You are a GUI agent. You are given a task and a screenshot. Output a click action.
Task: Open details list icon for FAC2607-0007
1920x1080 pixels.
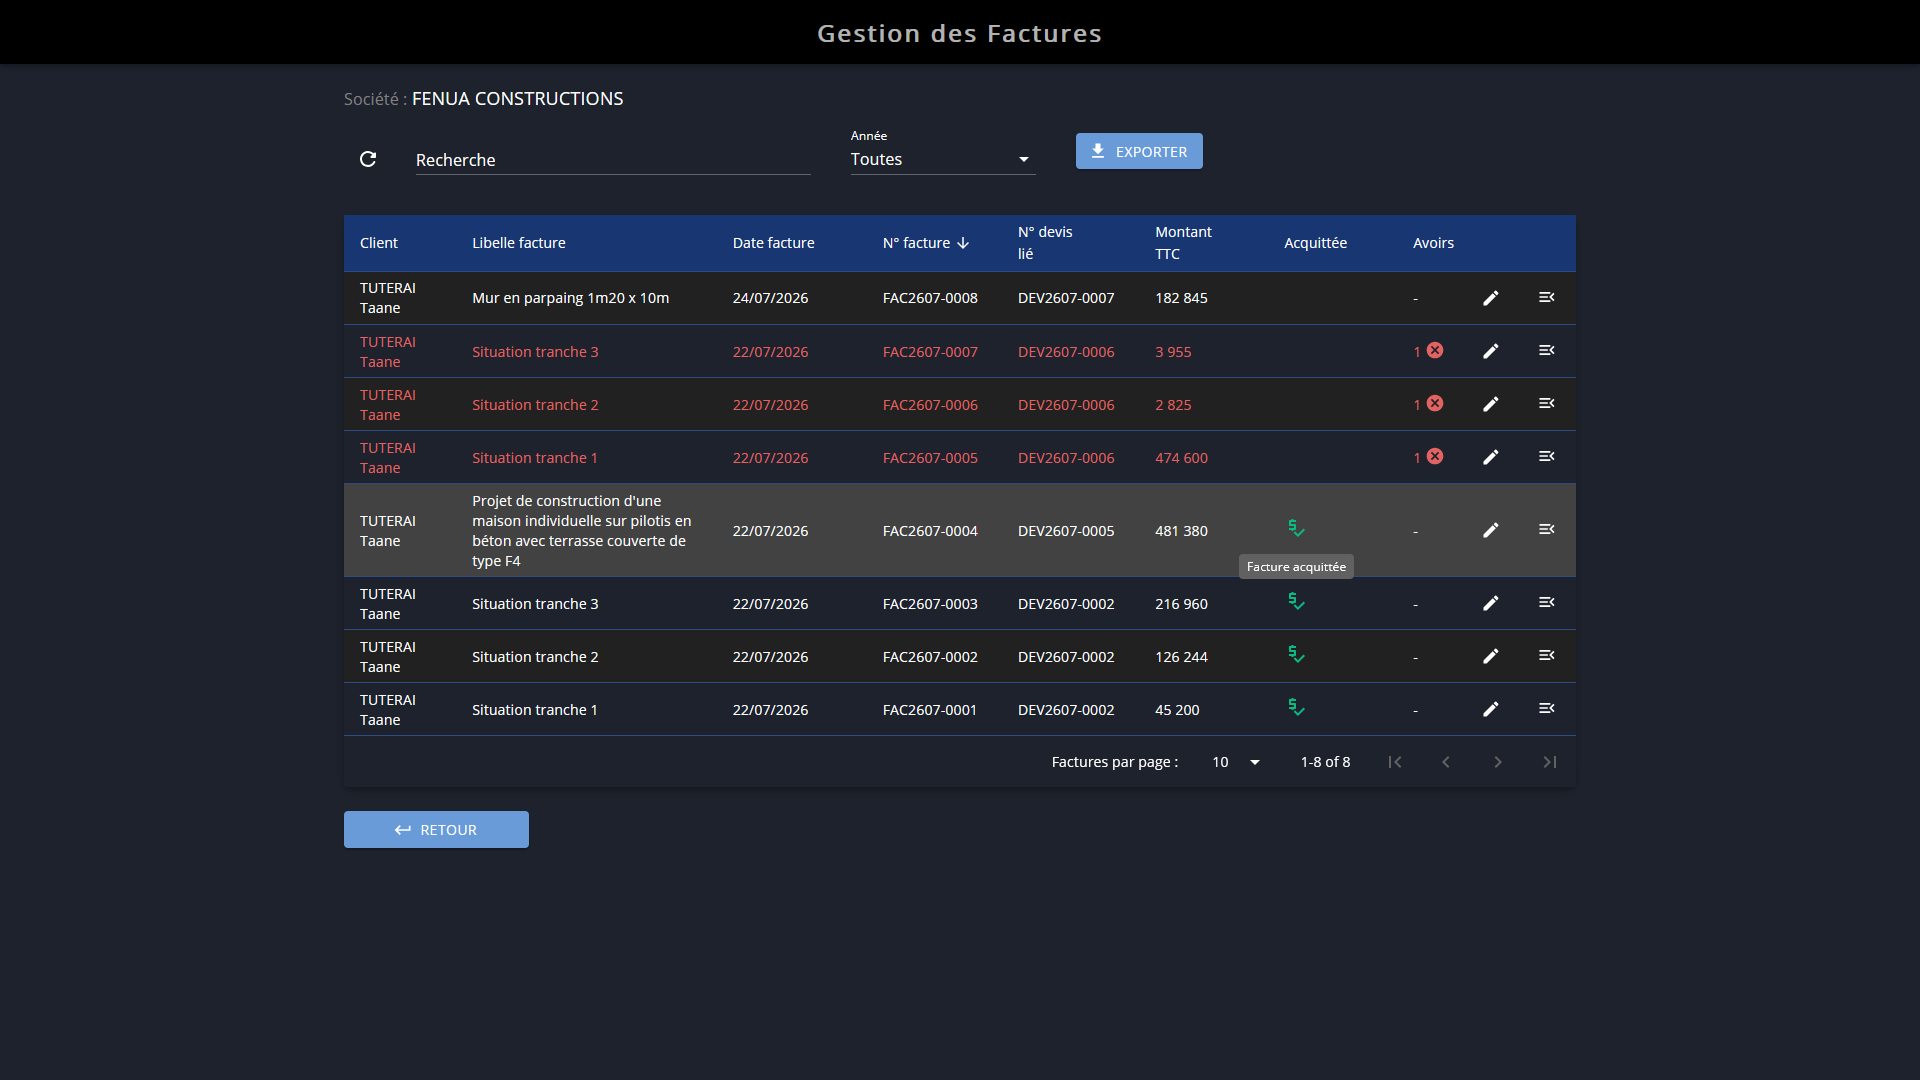pos(1546,351)
